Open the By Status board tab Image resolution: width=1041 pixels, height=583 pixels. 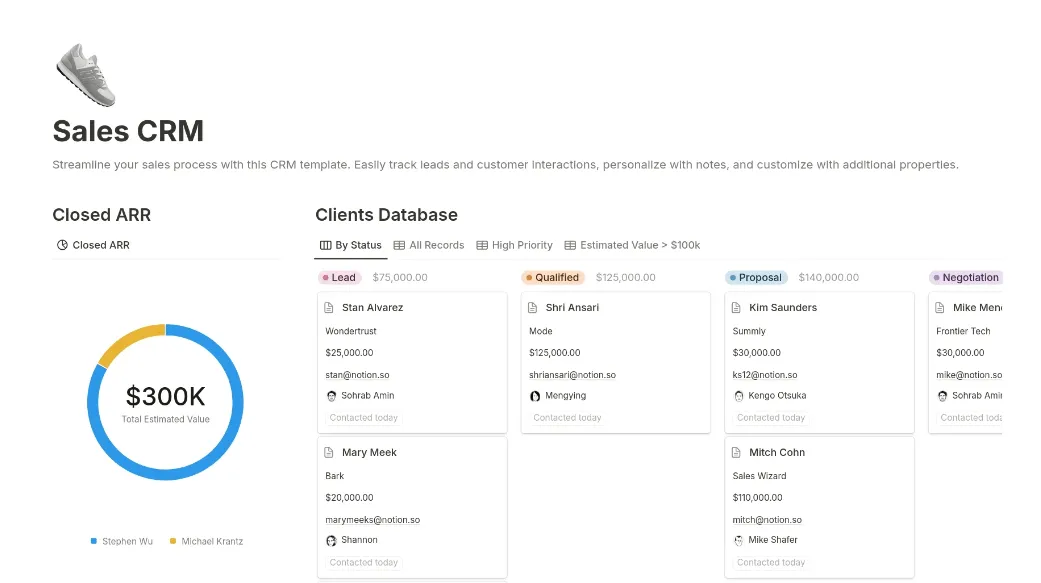pos(351,245)
